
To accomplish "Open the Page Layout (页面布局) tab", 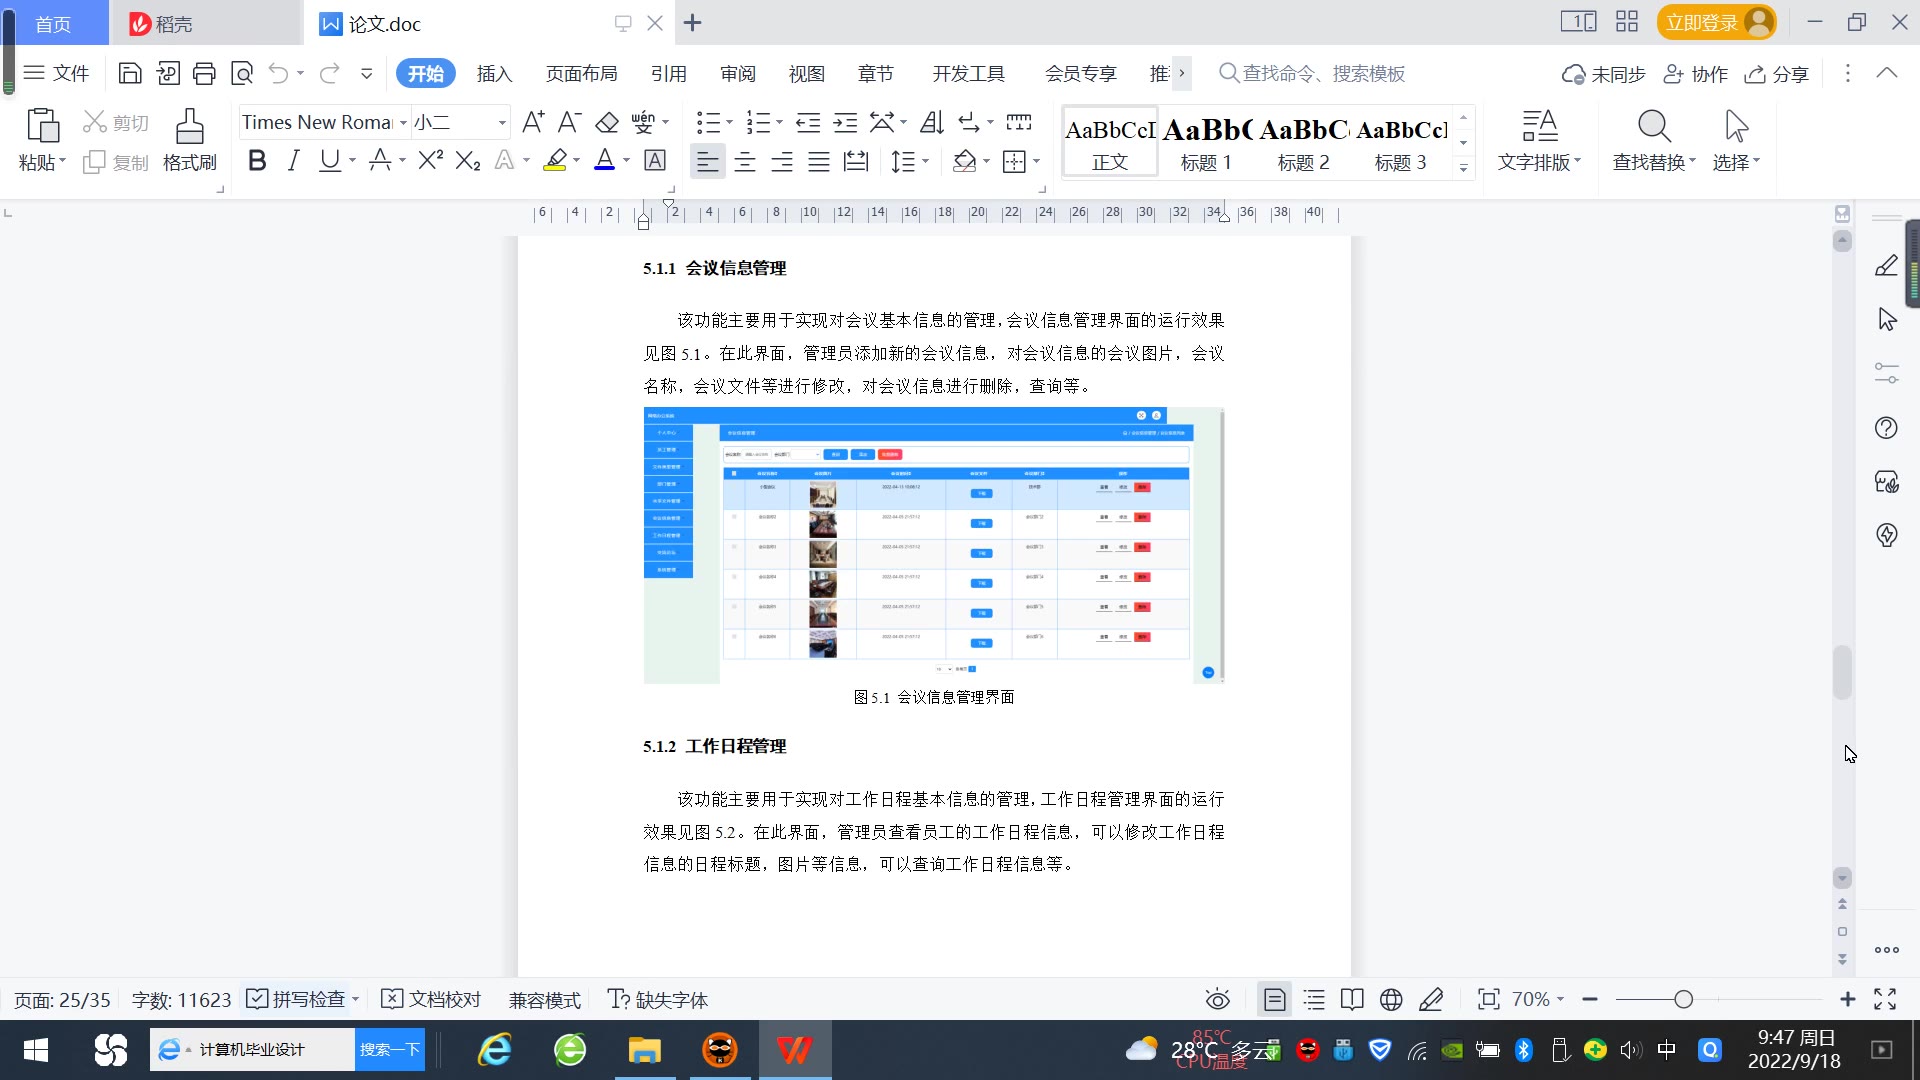I will pyautogui.click(x=581, y=73).
